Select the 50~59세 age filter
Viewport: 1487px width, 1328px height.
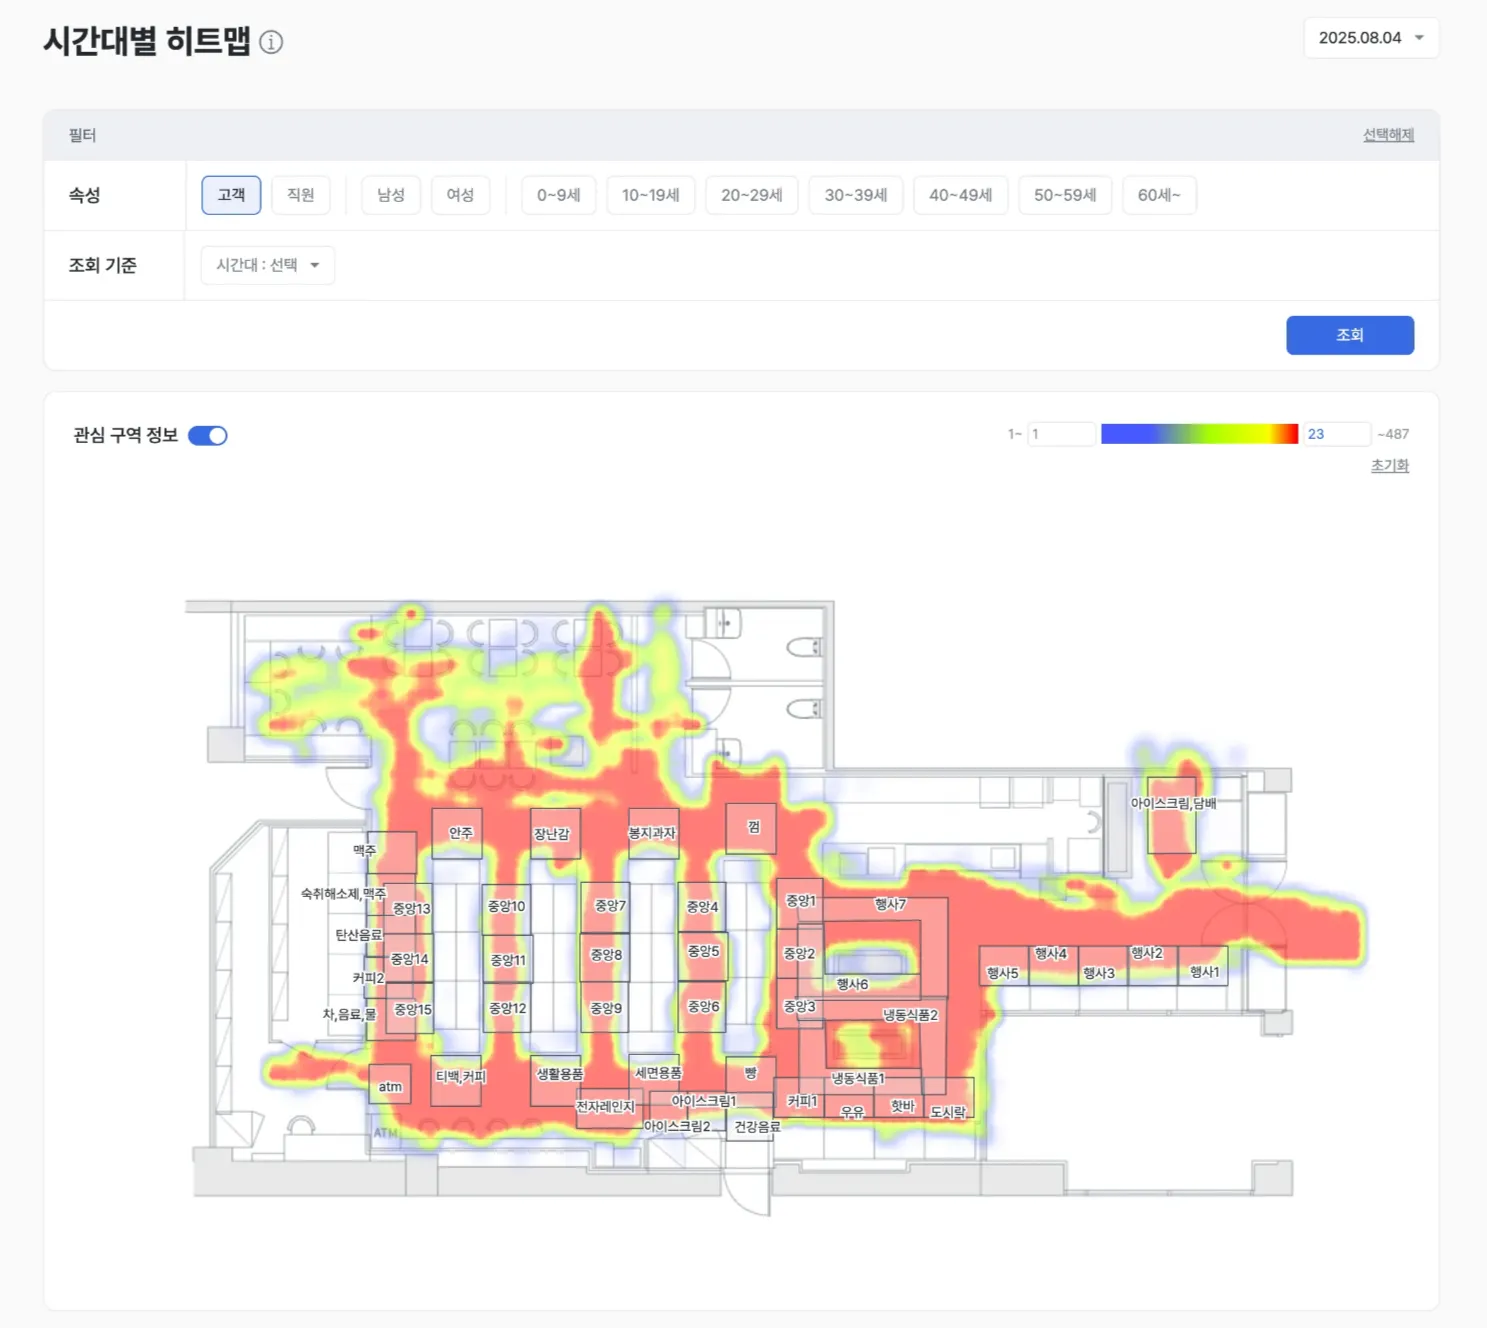[1065, 195]
